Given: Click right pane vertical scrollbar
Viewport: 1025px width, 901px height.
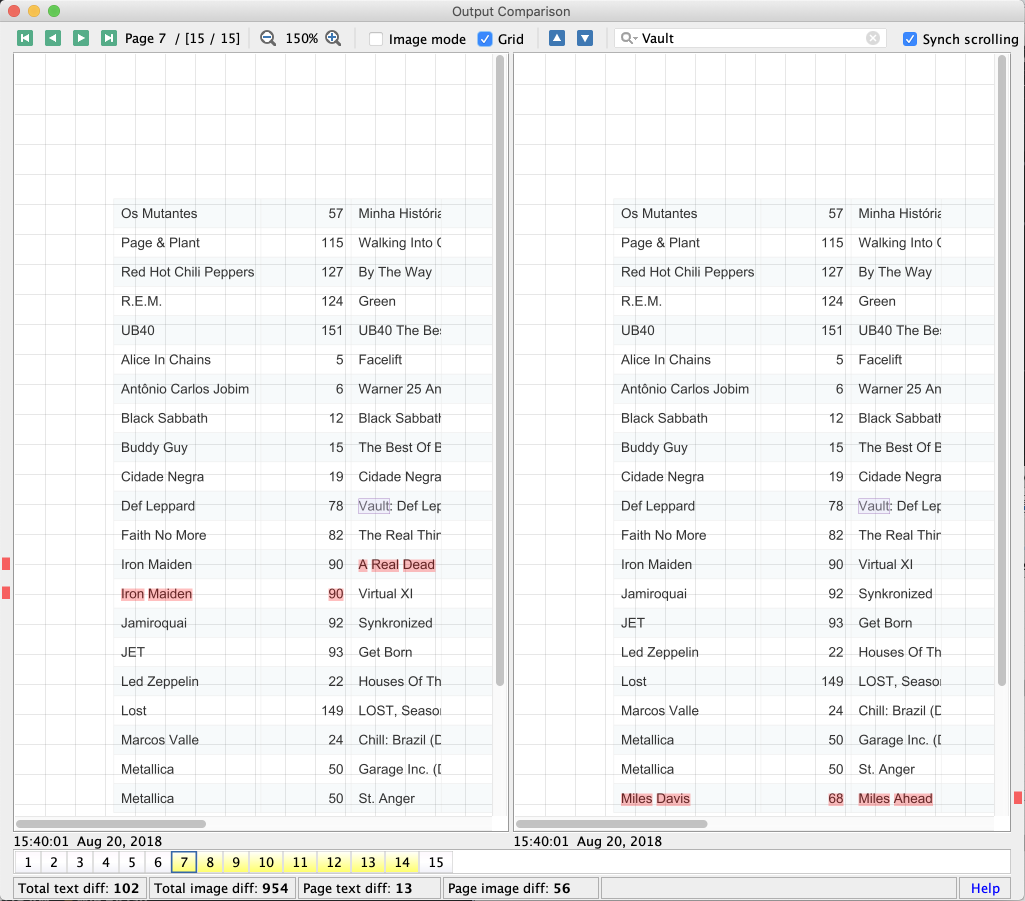Looking at the screenshot, I should pyautogui.click(x=1001, y=370).
